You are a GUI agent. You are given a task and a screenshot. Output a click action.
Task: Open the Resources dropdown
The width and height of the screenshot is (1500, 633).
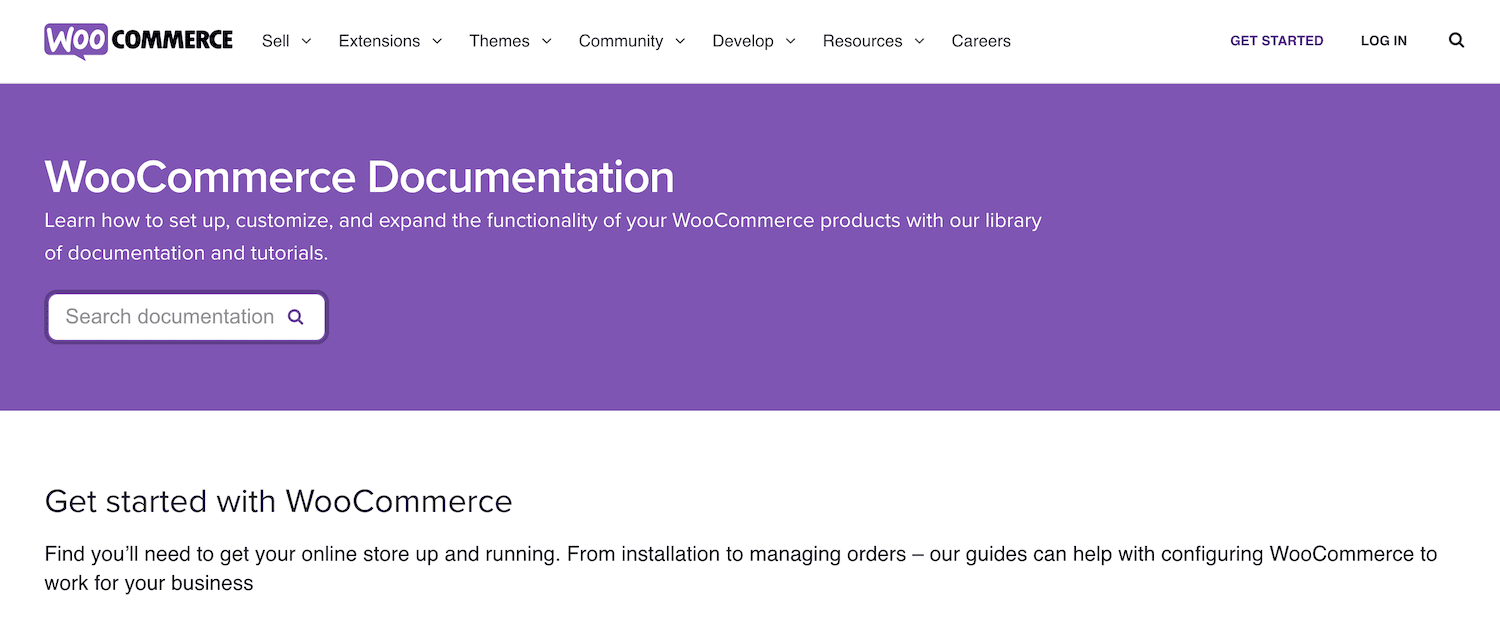862,41
